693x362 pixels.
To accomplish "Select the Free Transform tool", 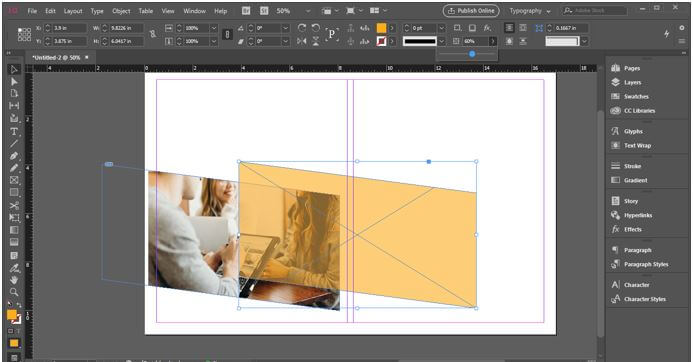I will tap(14, 217).
